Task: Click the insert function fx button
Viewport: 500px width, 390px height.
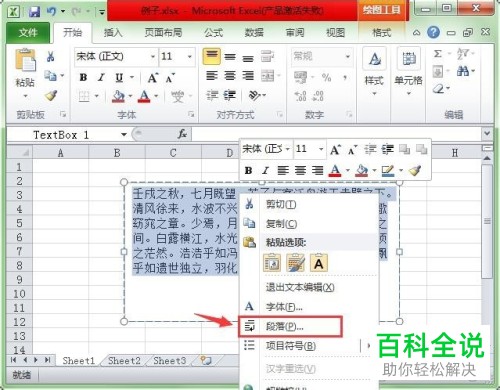Action: pyautogui.click(x=182, y=134)
